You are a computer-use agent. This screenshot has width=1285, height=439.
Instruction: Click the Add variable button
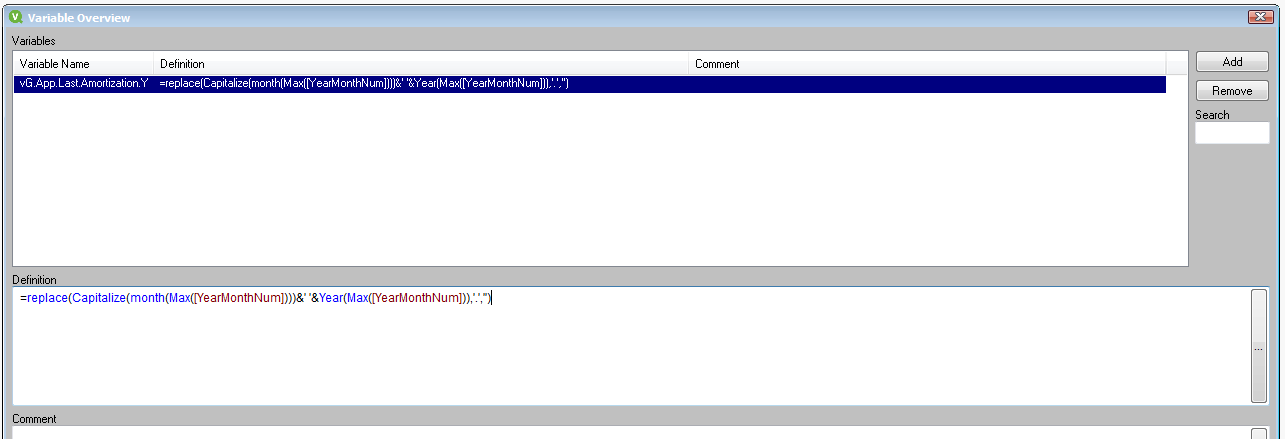[x=1232, y=62]
